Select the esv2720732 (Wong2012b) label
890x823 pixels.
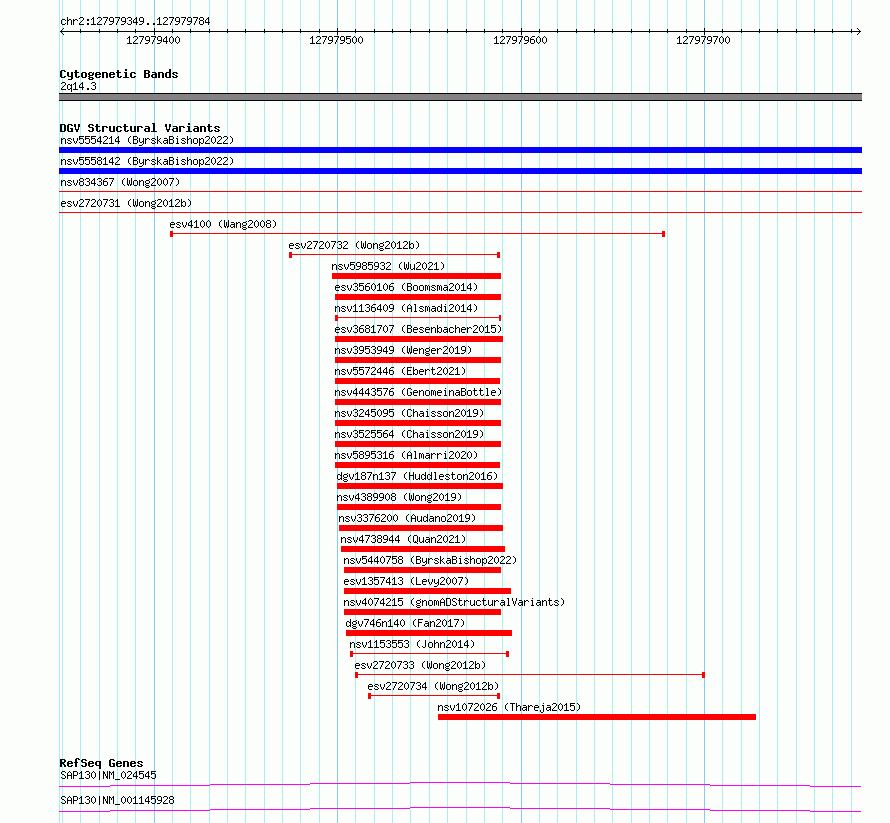coord(354,245)
